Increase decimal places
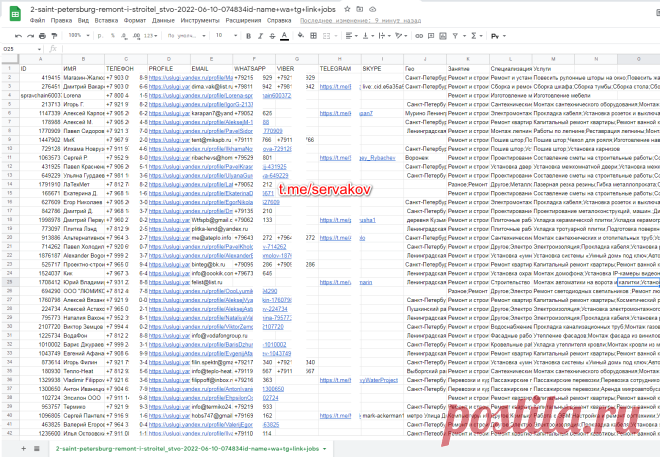660x457 pixels. 136,36
